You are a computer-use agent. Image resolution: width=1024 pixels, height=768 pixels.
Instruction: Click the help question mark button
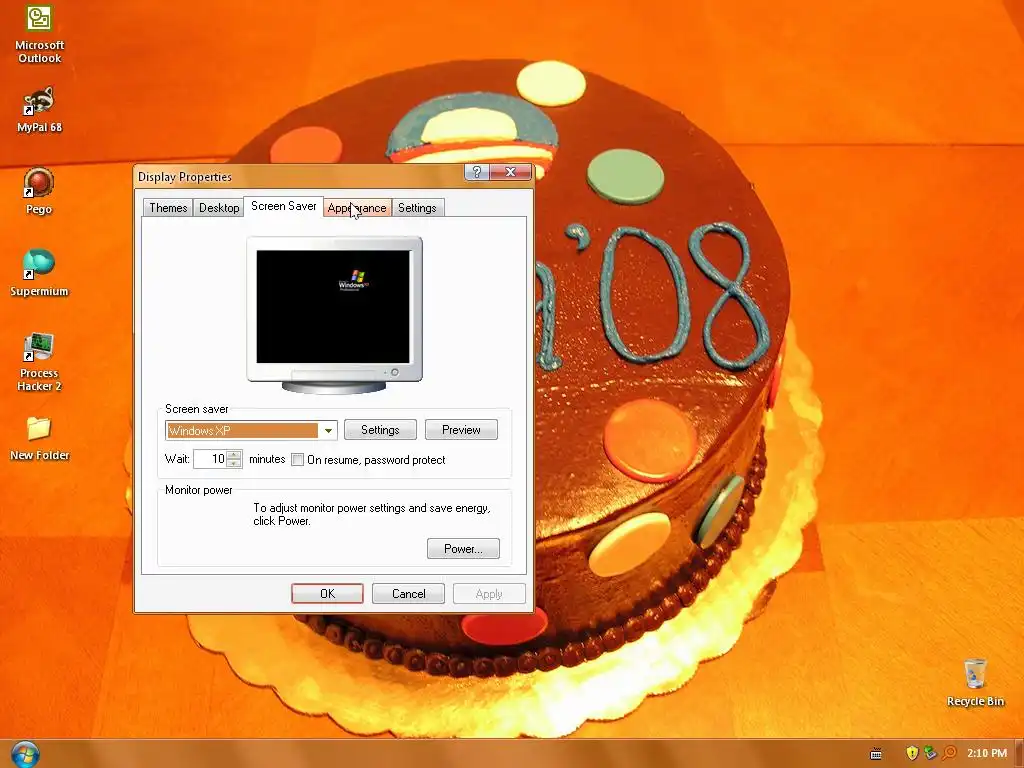click(477, 172)
